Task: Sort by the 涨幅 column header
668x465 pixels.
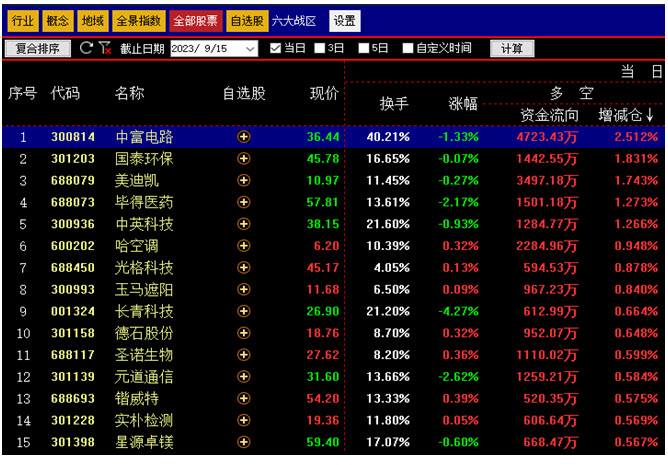Action: [x=463, y=104]
